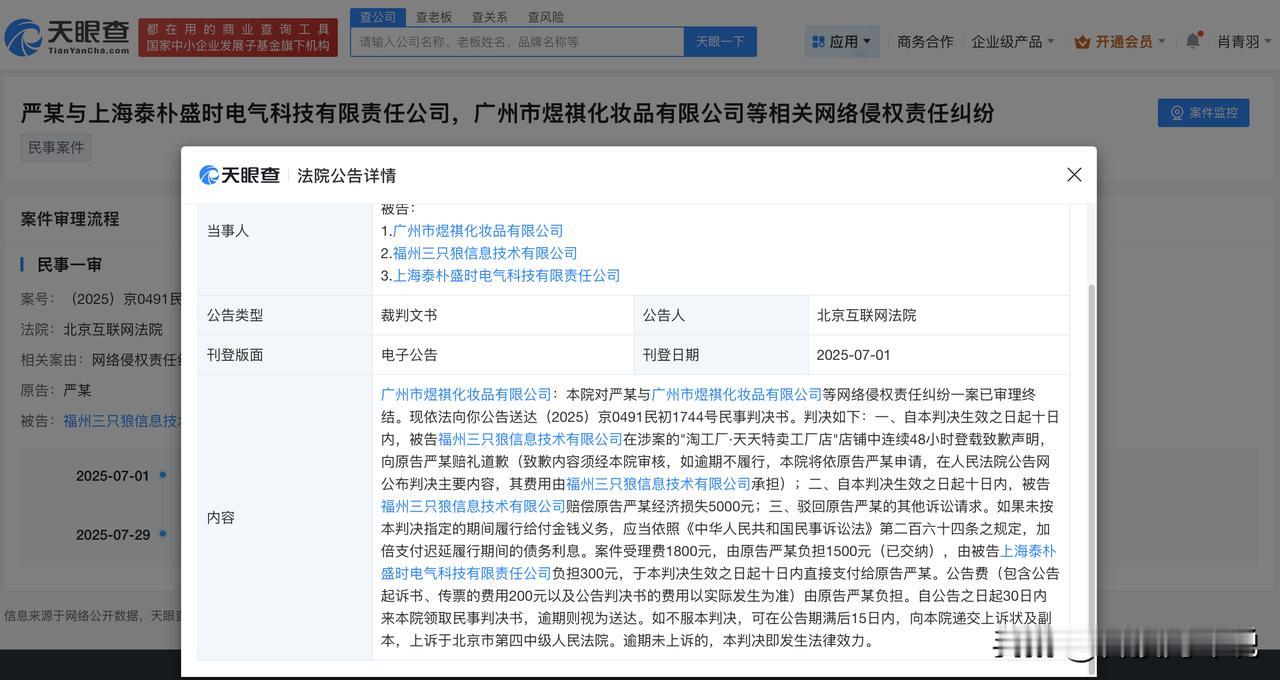The height and width of the screenshot is (680, 1280).
Task: Close the court announcement details dialog
Action: (x=1074, y=175)
